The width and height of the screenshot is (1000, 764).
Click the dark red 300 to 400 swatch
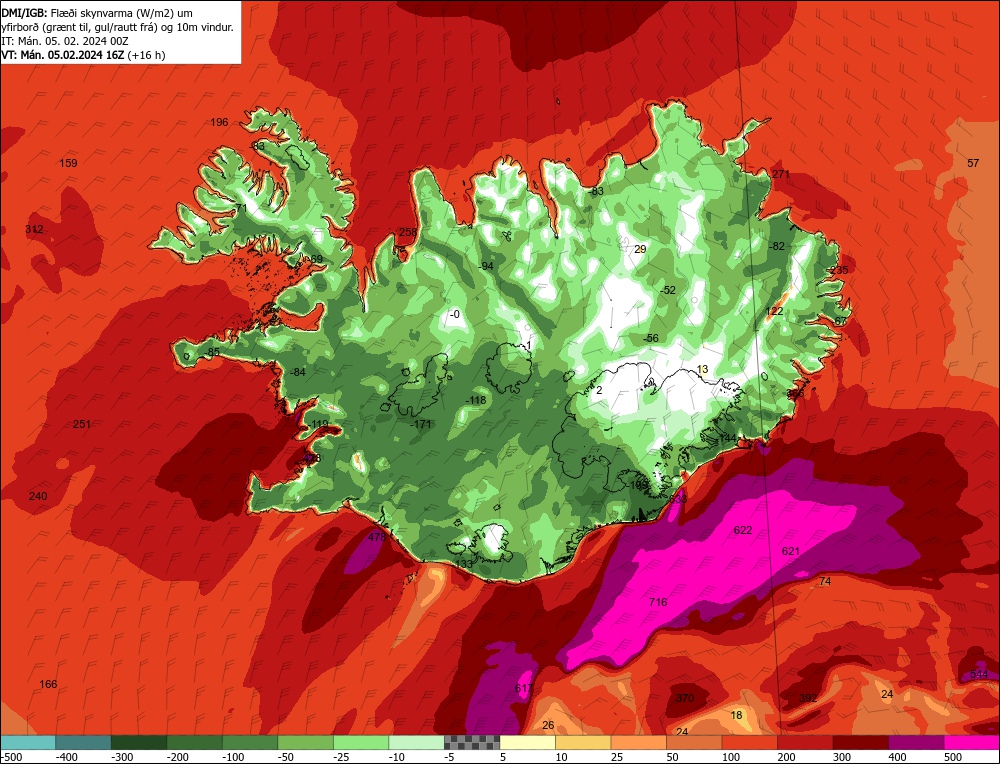[x=861, y=742]
